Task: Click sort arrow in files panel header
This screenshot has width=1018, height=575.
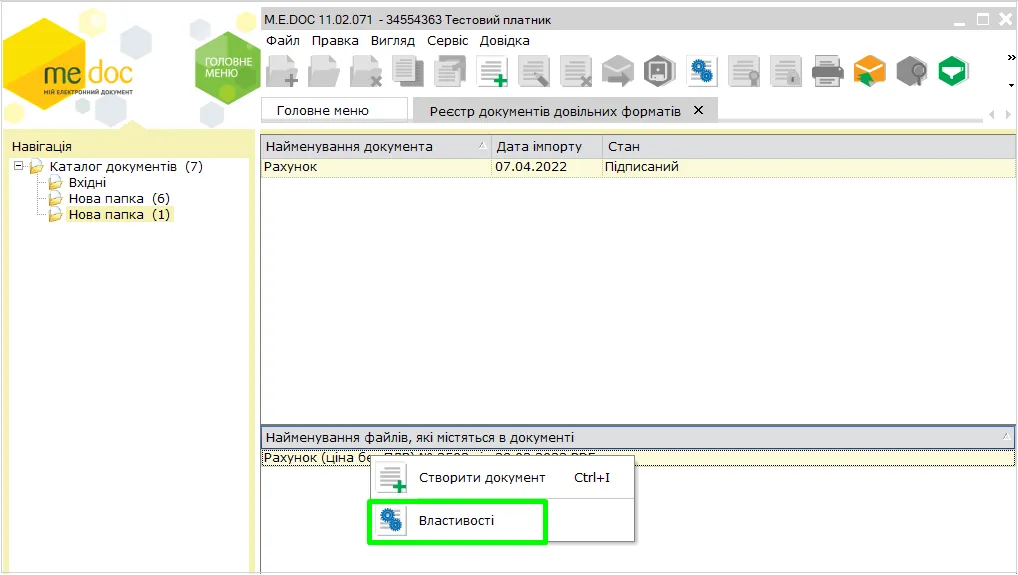Action: [1006, 437]
